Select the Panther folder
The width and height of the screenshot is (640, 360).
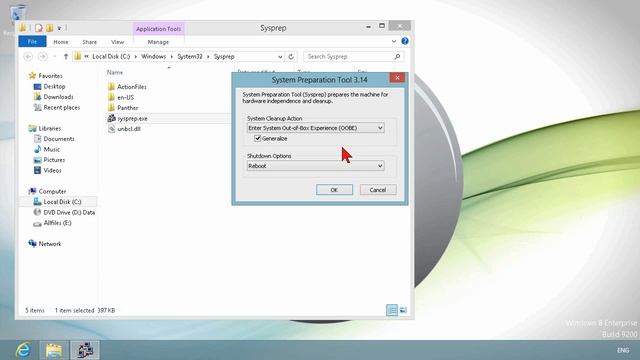(x=127, y=108)
